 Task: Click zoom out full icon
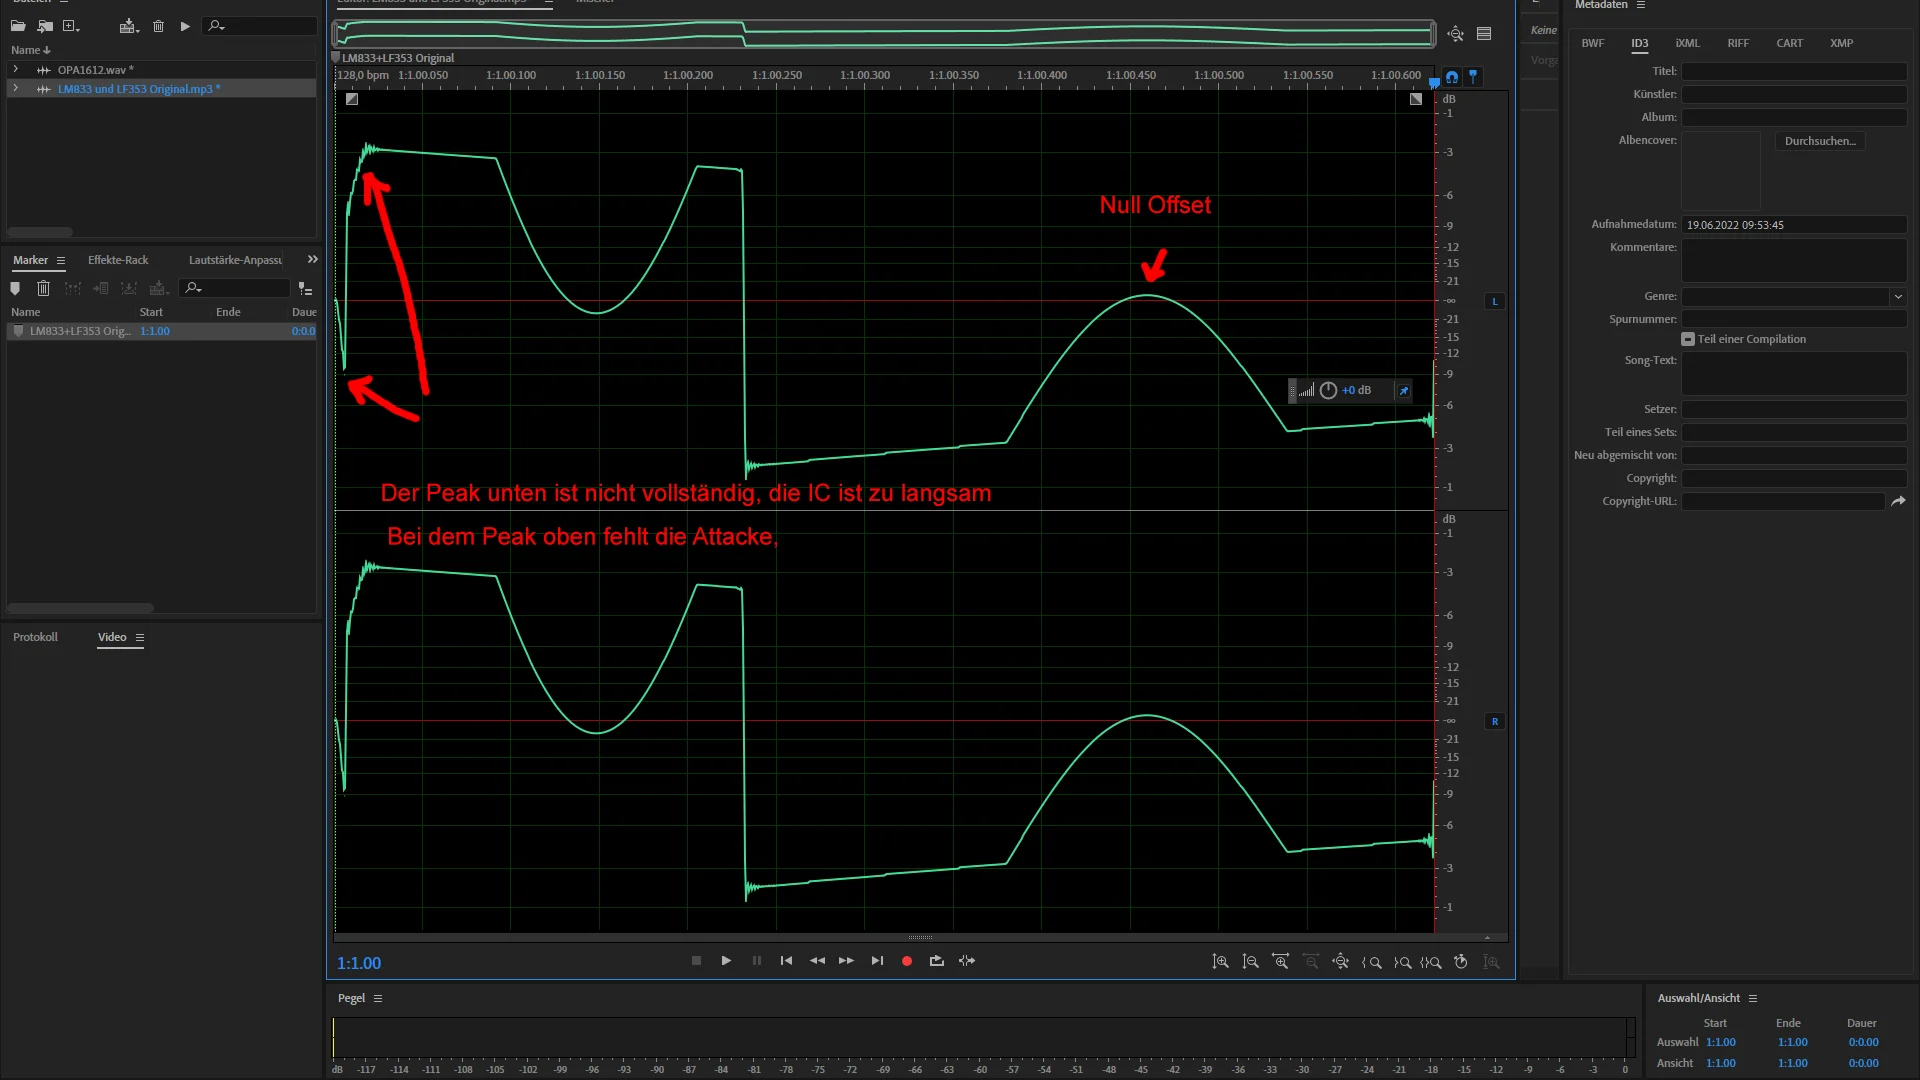pyautogui.click(x=1340, y=962)
